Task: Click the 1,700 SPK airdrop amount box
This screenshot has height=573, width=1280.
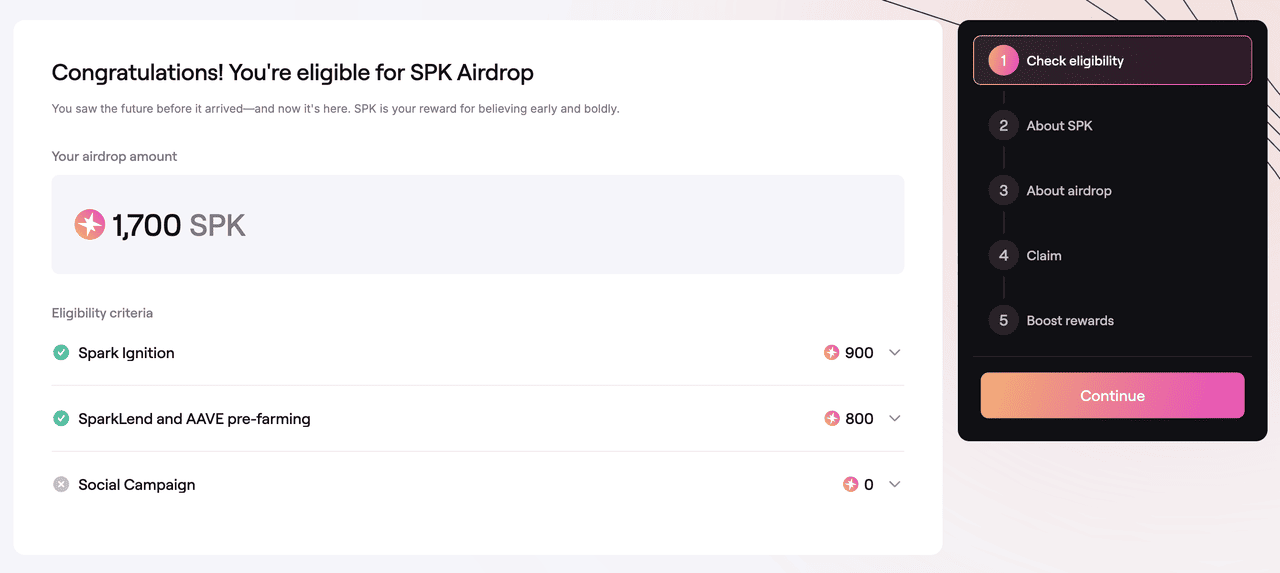Action: [x=477, y=225]
